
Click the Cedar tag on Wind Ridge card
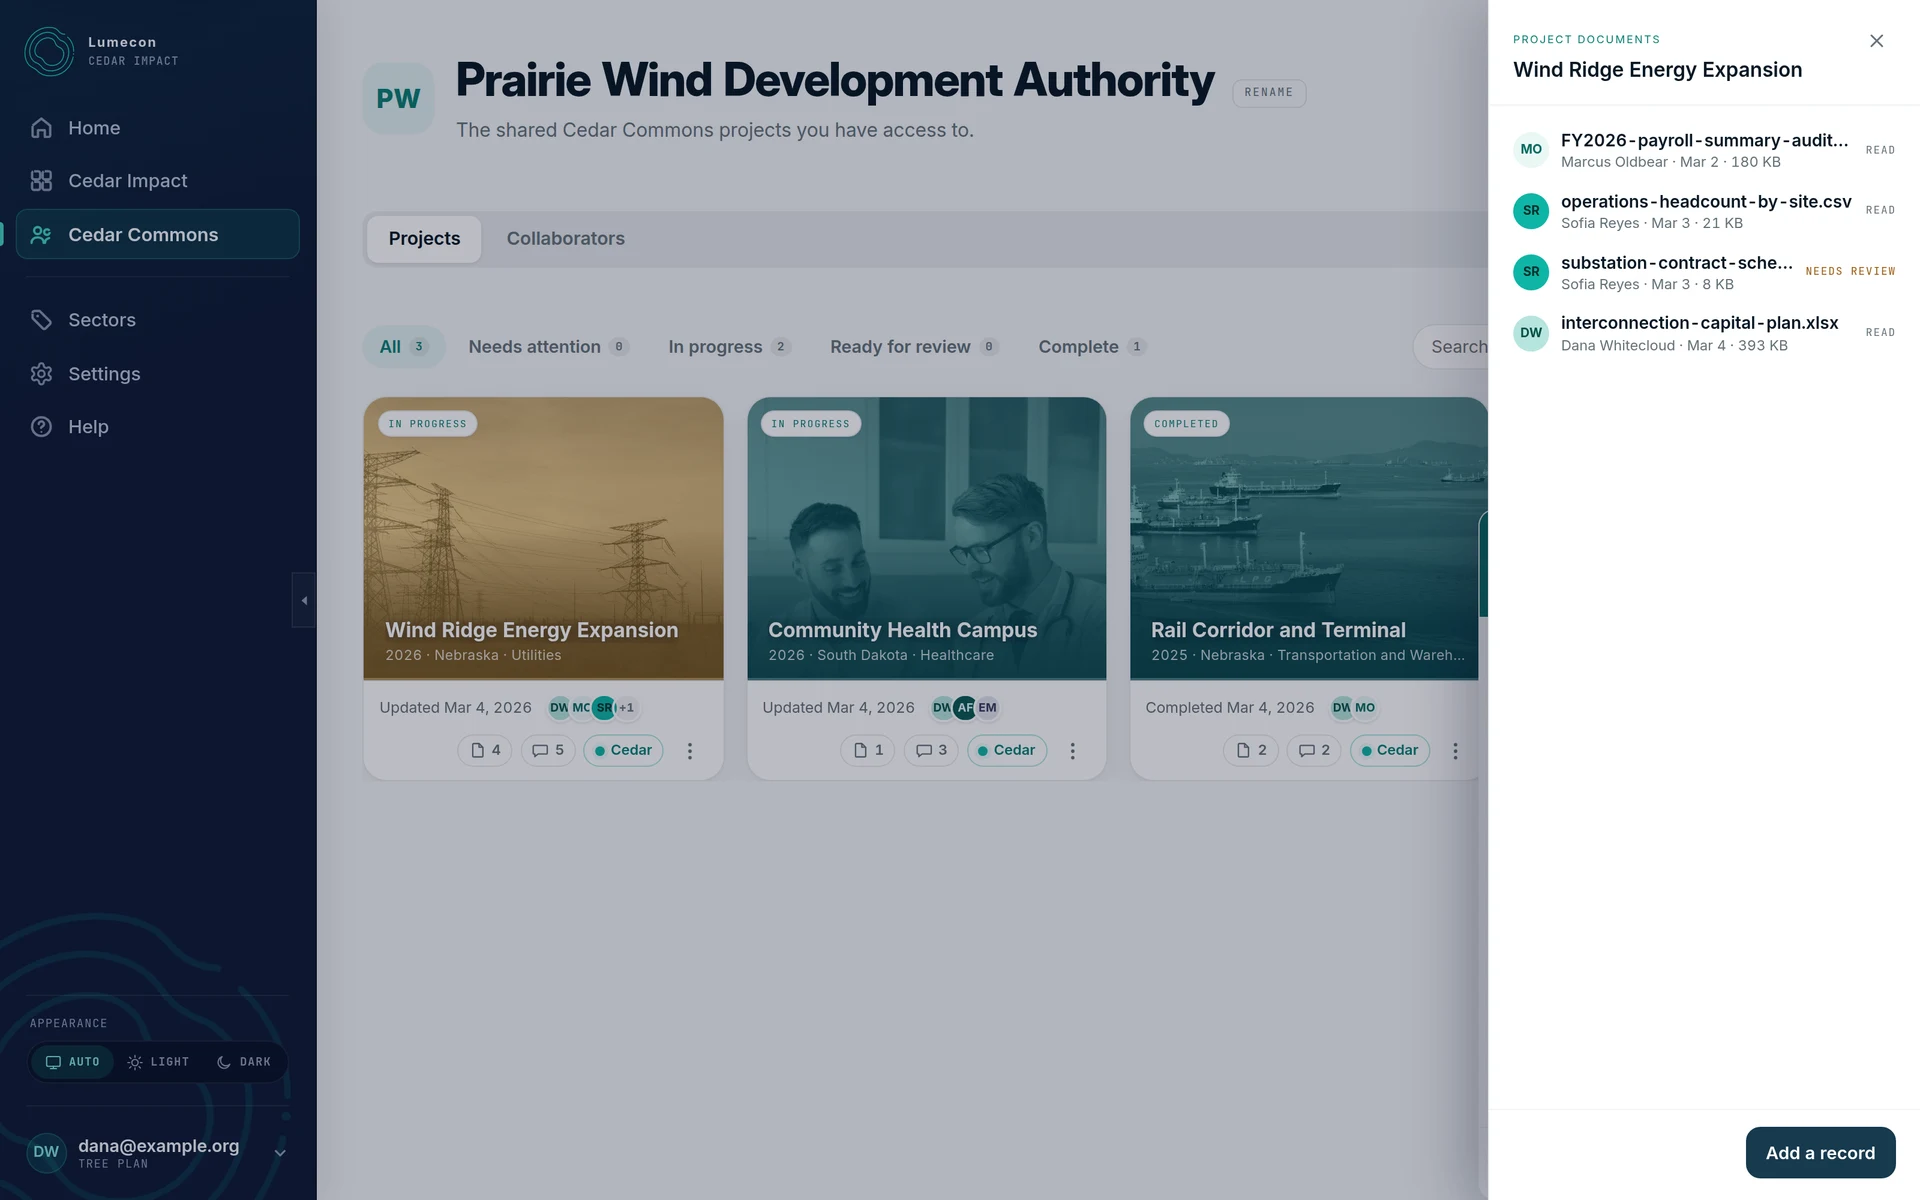click(x=623, y=751)
